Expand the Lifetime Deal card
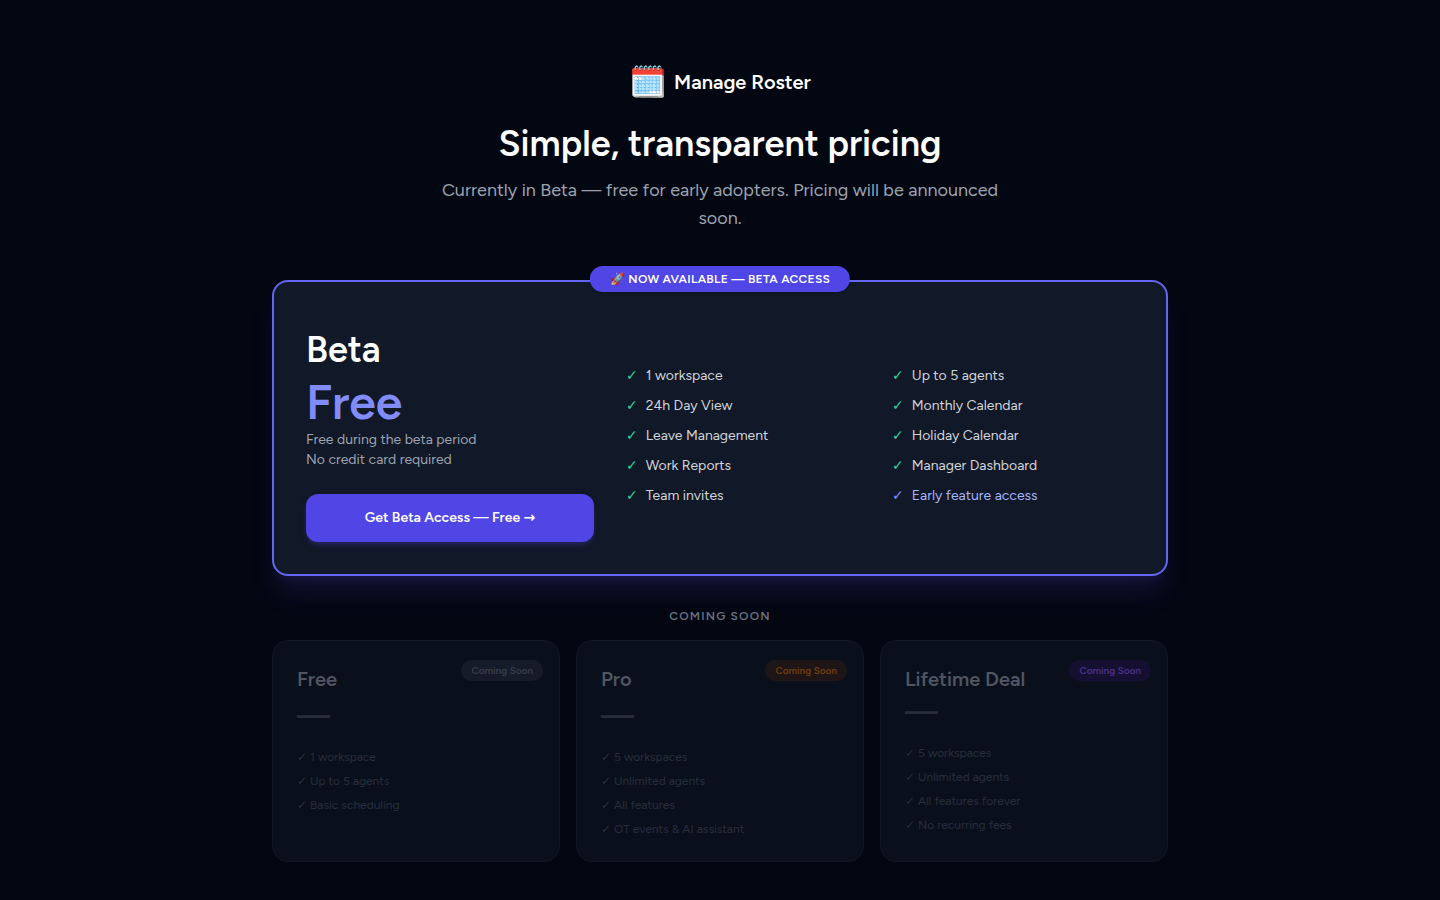1440x900 pixels. (1023, 750)
